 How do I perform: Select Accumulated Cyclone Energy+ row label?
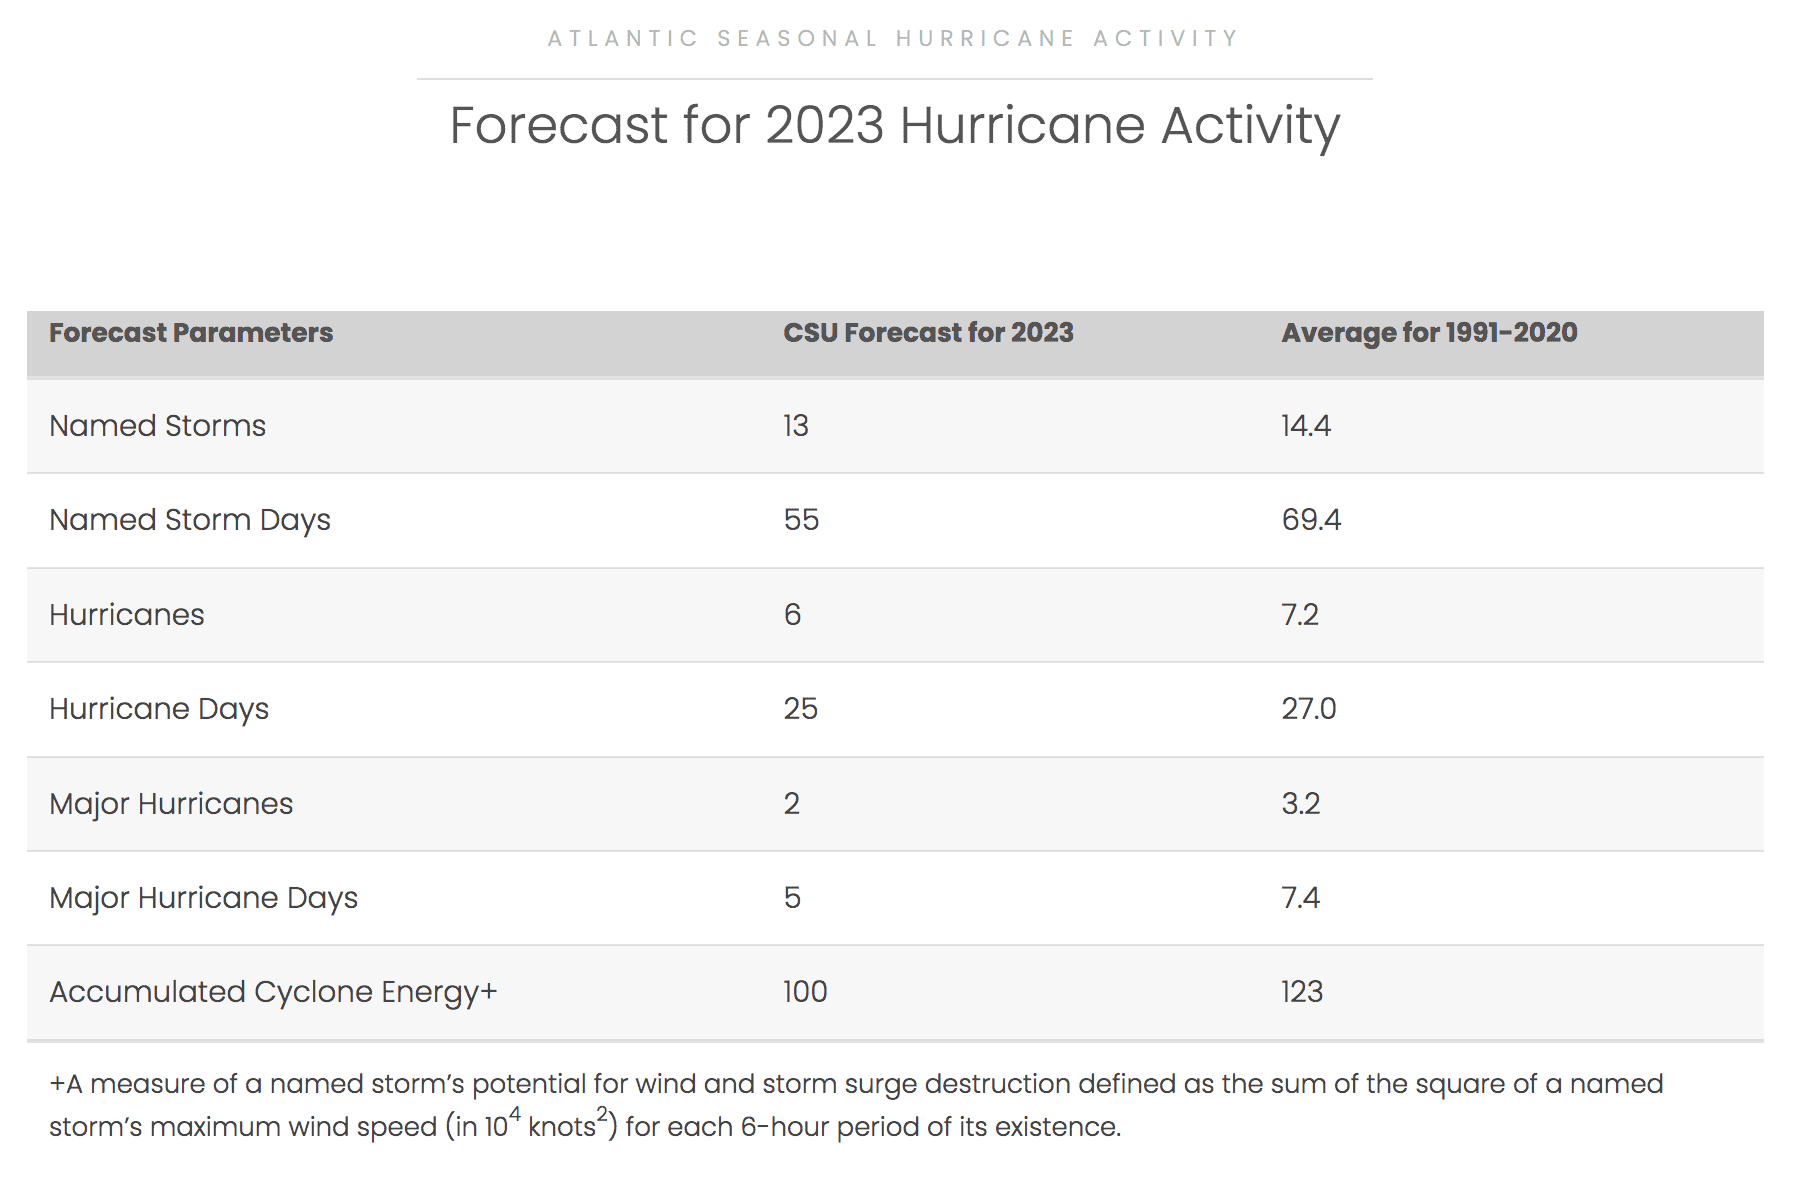tap(273, 993)
